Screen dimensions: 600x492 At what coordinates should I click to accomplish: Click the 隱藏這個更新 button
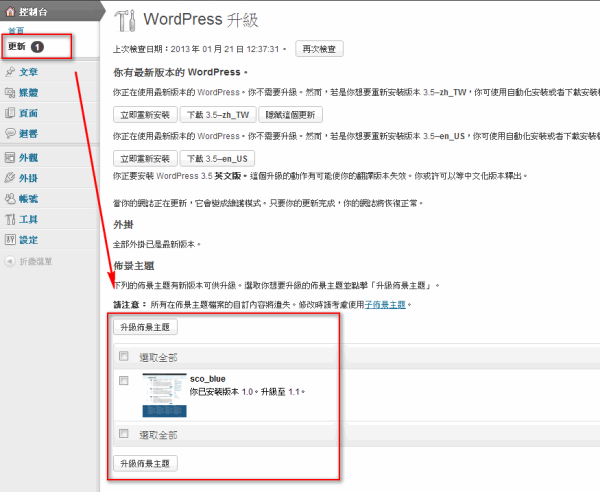tap(290, 114)
